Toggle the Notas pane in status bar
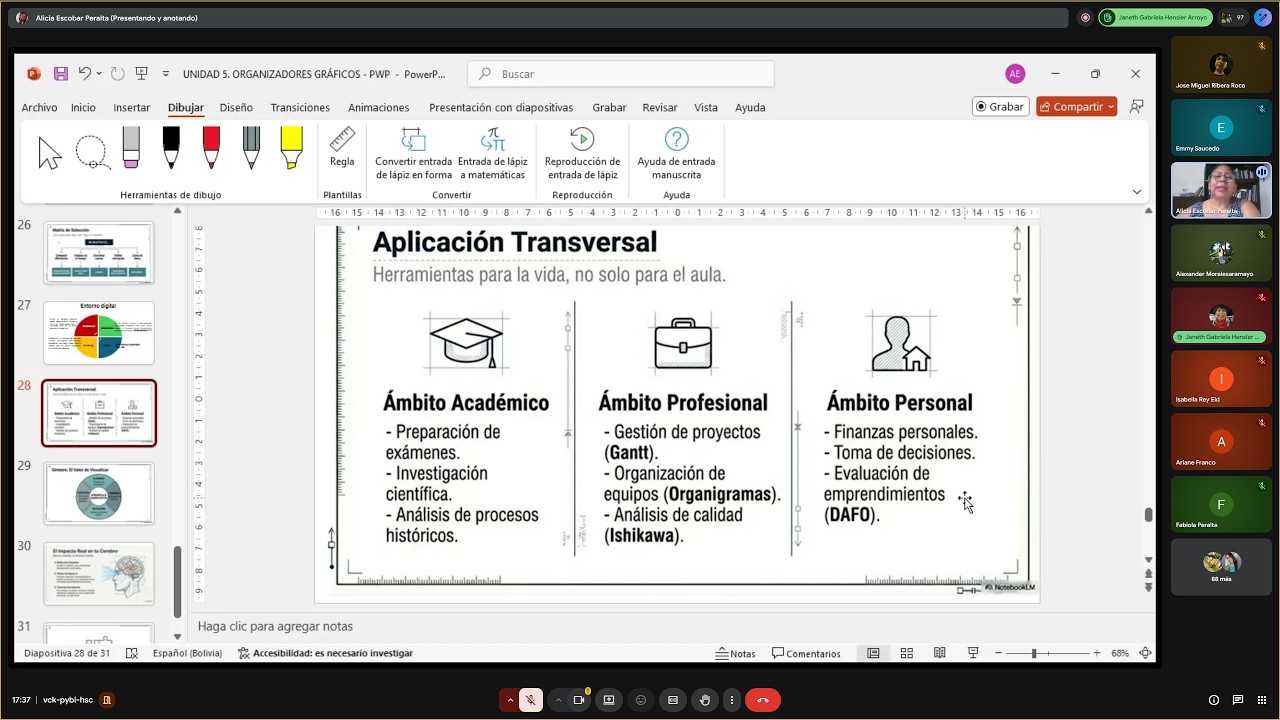 pyautogui.click(x=736, y=653)
